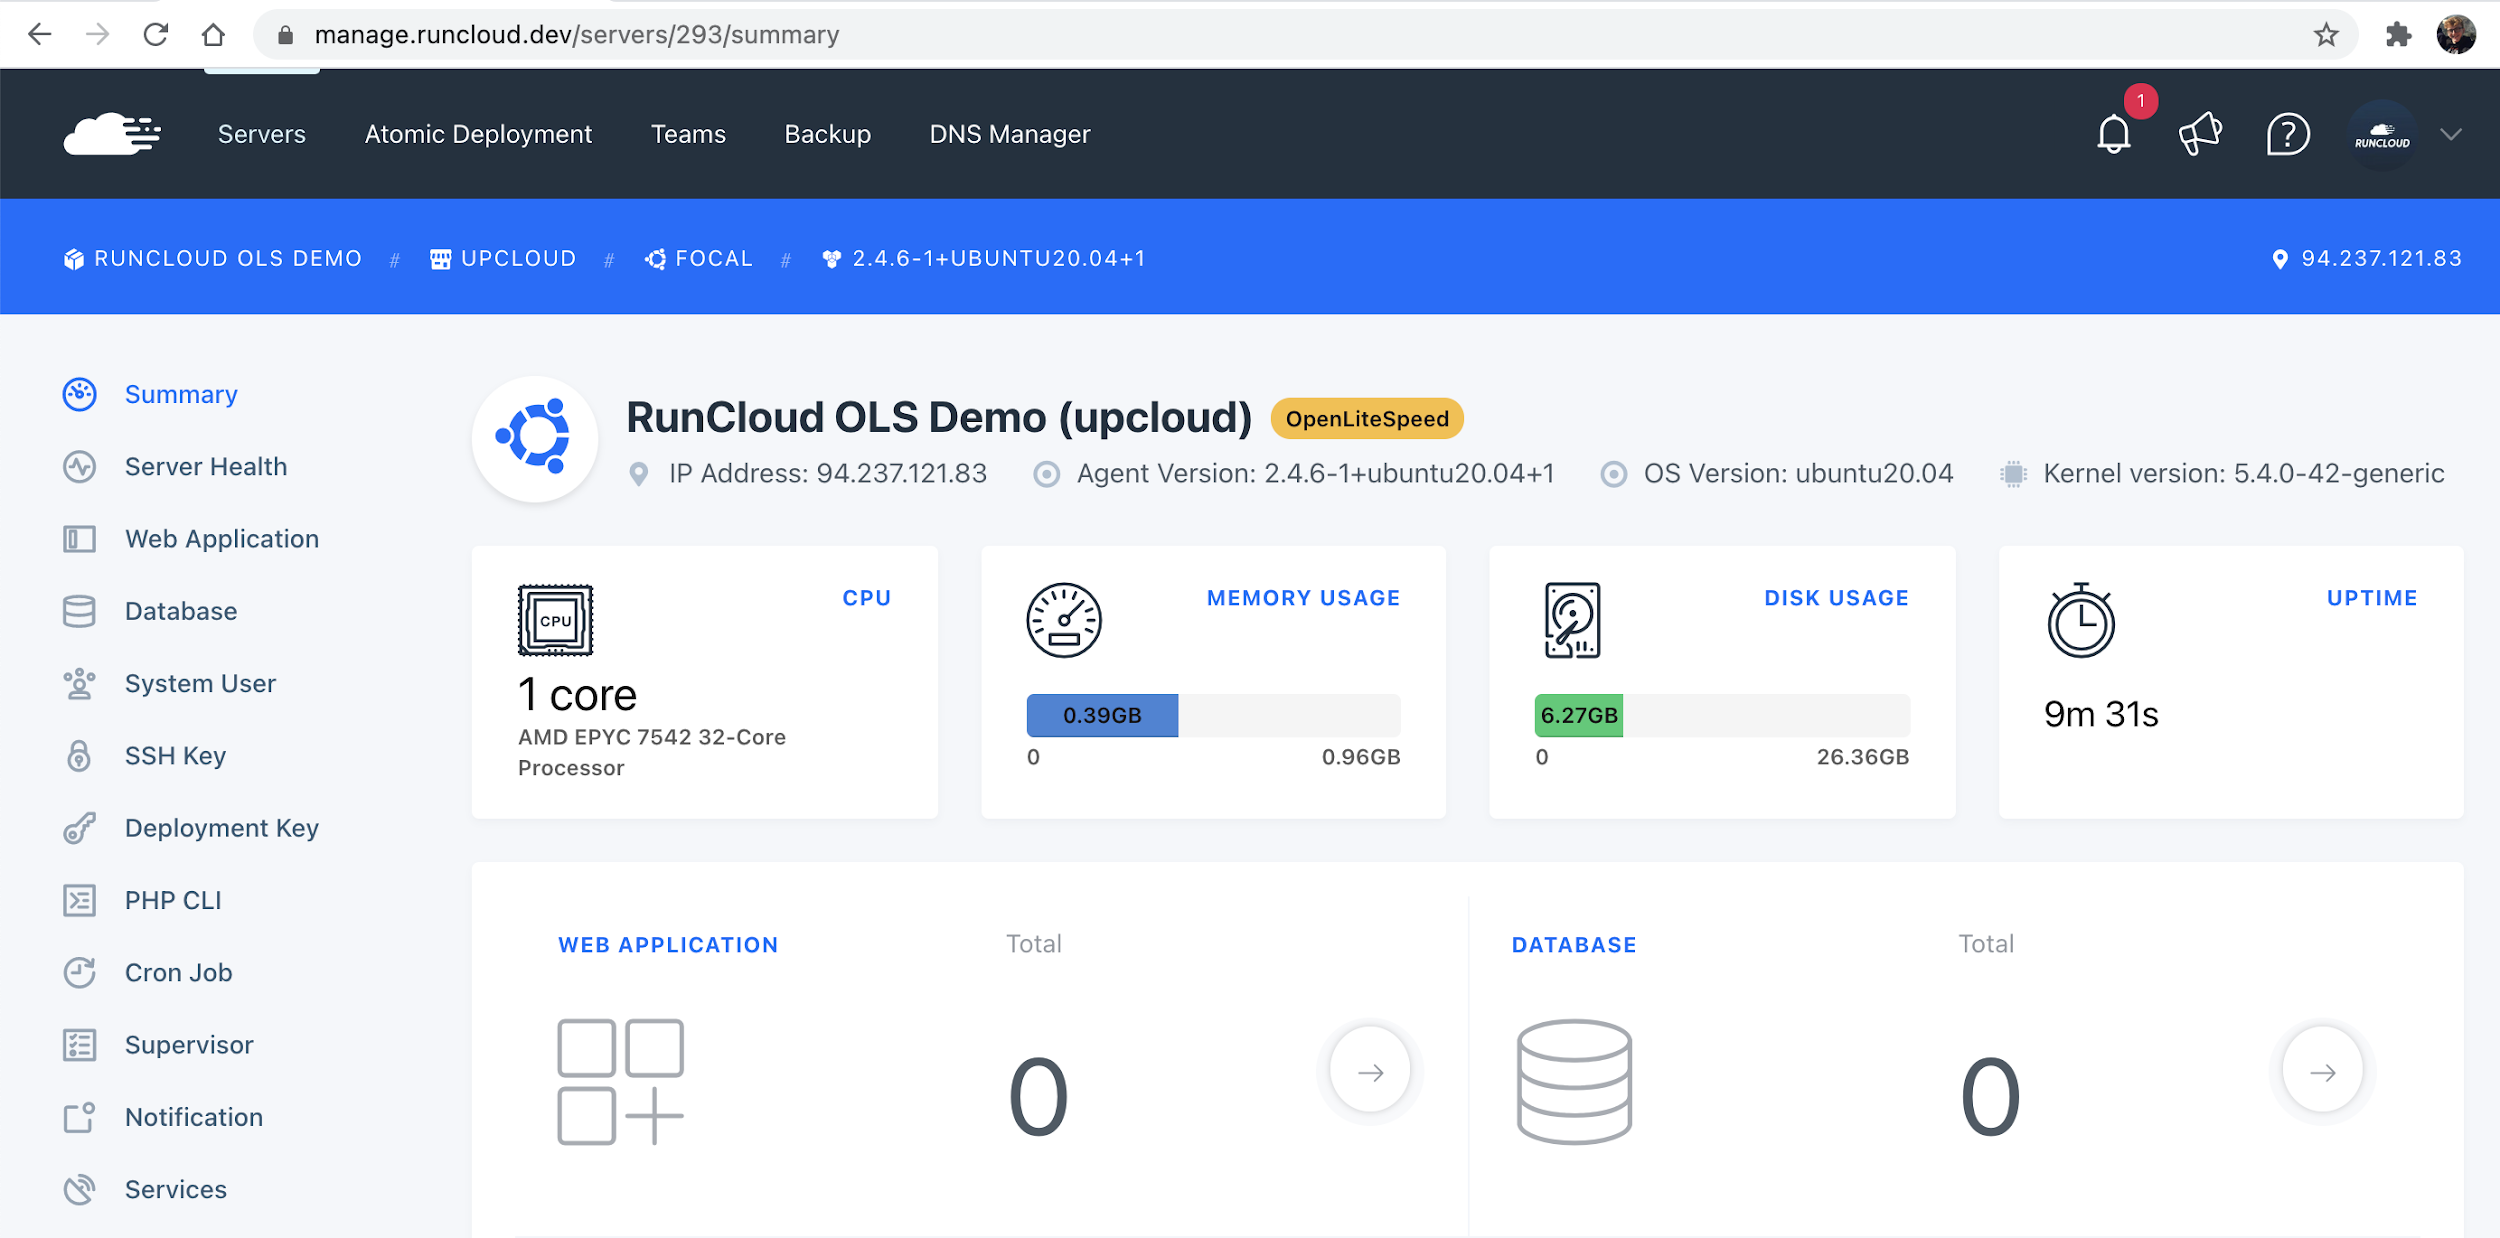This screenshot has height=1238, width=2500.
Task: Click the CPU chip icon
Action: tap(555, 620)
